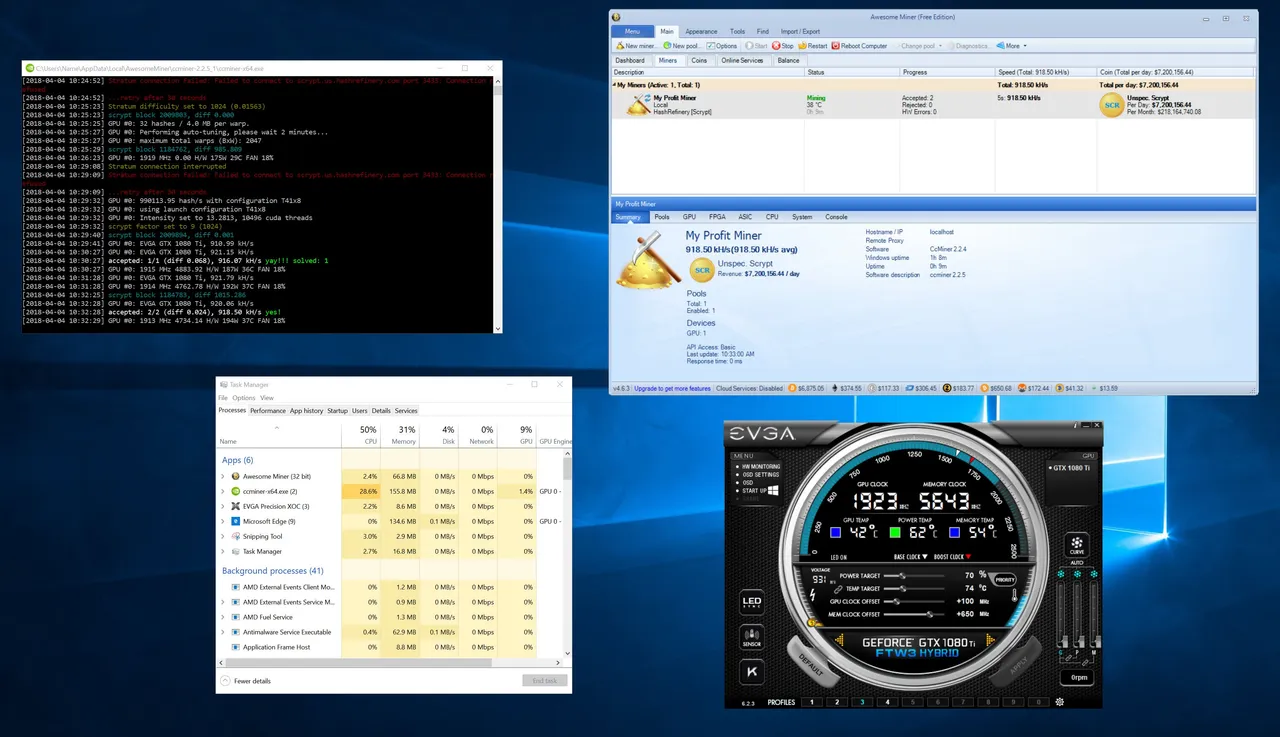Viewport: 1280px width, 737px height.
Task: Click the Priority button in EVGA Precision
Action: pos(1004,579)
